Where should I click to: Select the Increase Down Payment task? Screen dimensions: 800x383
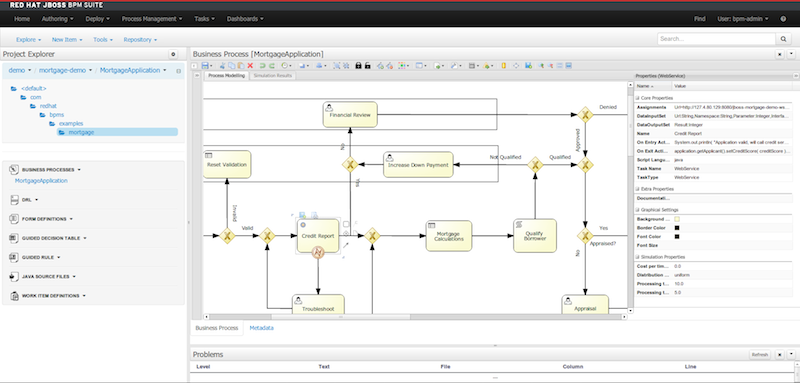point(418,164)
